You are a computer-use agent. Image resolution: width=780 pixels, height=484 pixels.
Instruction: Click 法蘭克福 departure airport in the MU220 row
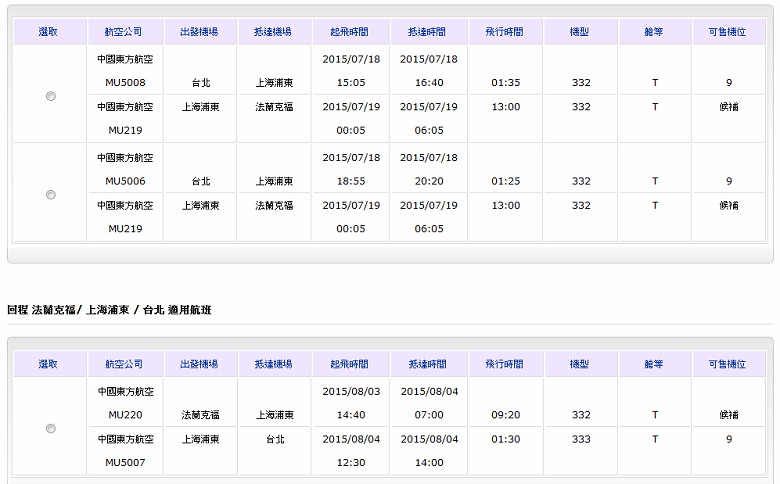[x=200, y=415]
